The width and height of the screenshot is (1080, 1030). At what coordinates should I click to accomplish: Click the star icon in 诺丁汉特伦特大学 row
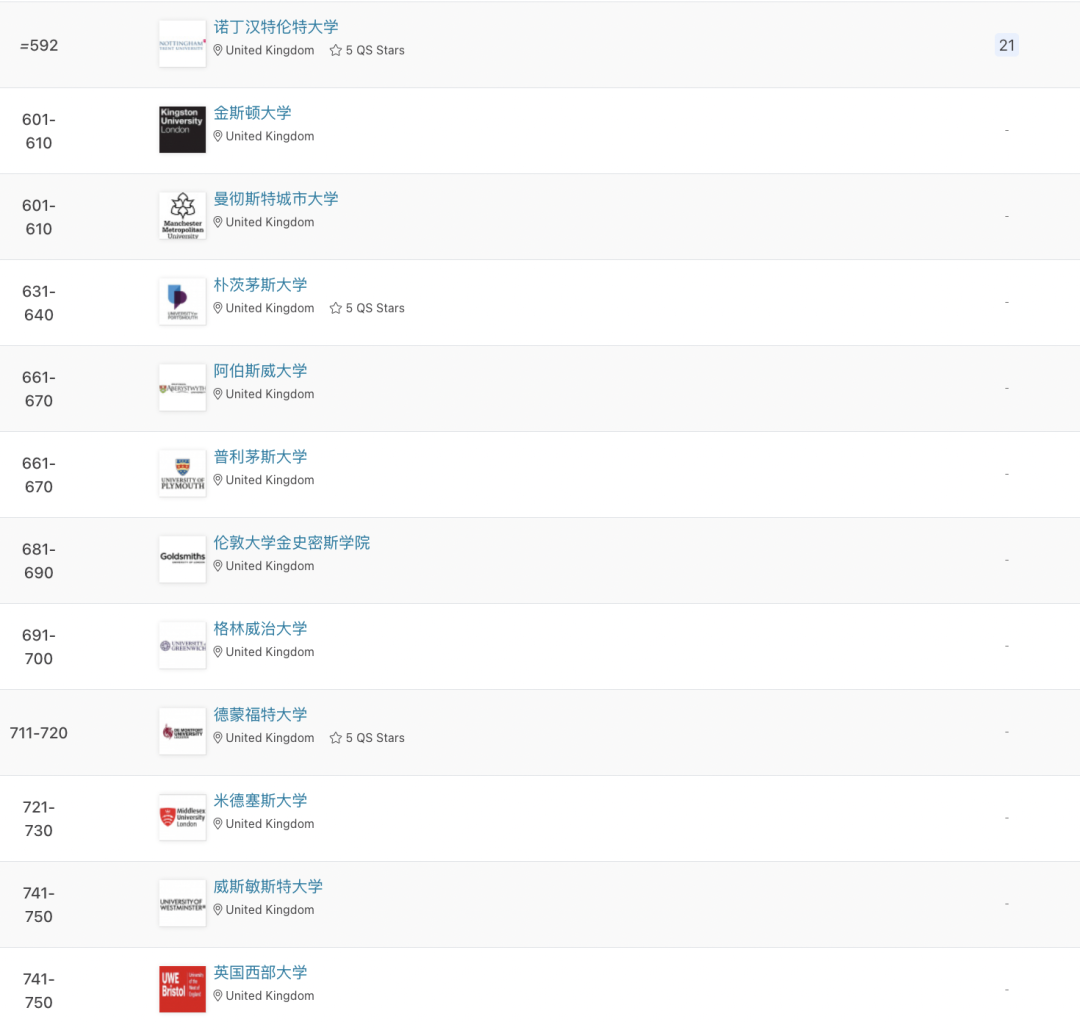click(335, 50)
